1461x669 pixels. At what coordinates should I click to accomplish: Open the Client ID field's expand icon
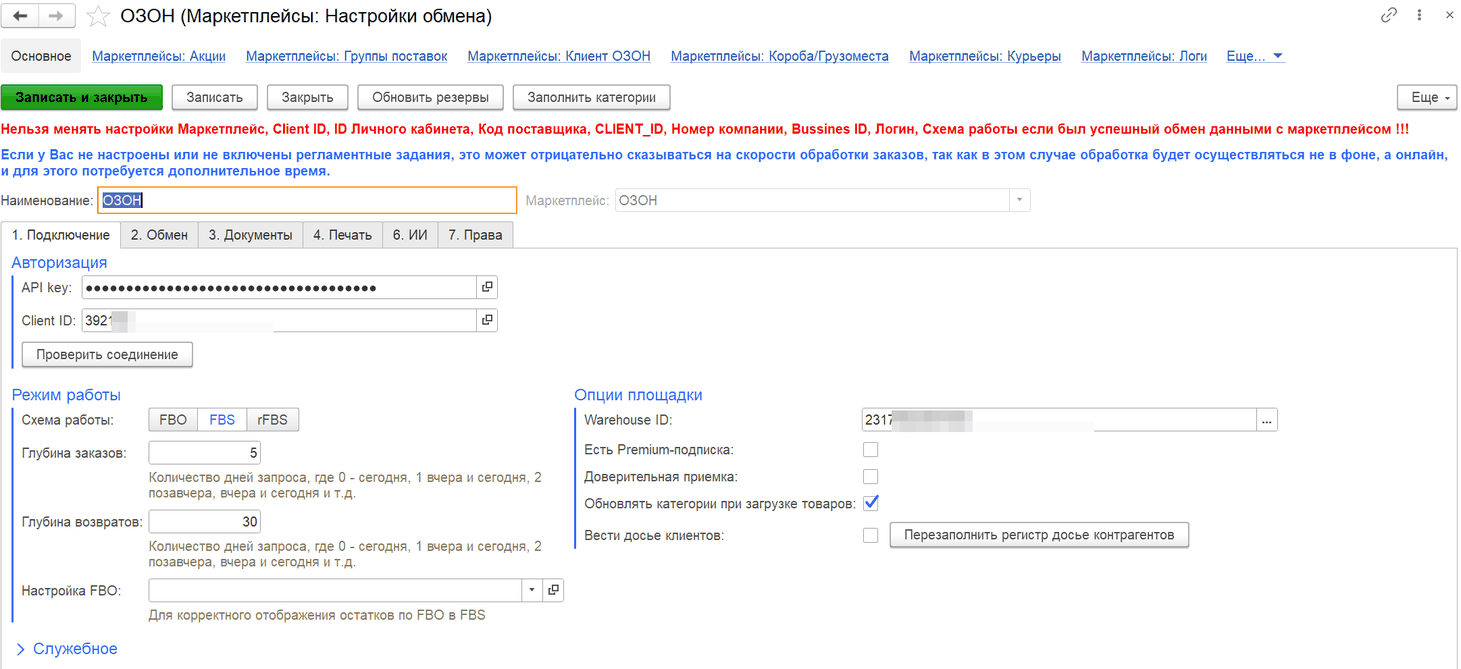tap(487, 320)
